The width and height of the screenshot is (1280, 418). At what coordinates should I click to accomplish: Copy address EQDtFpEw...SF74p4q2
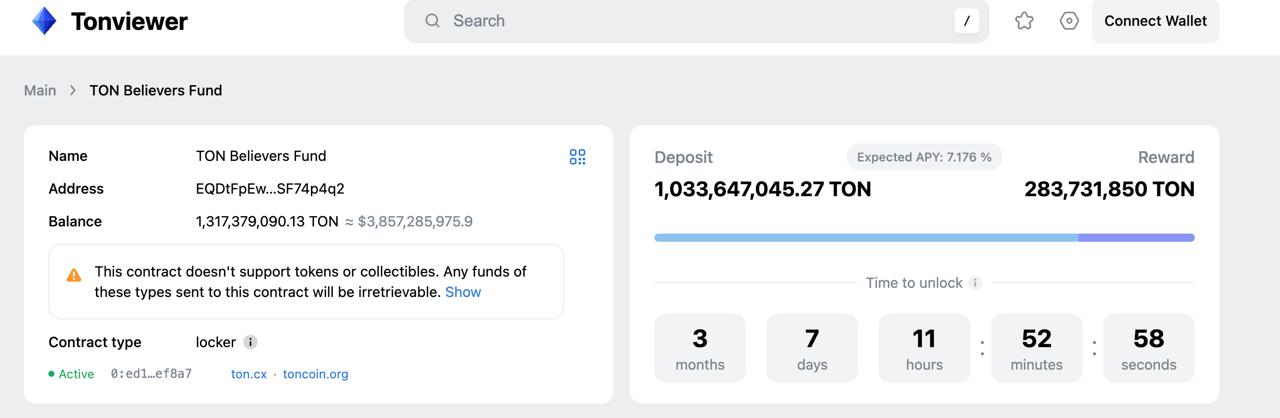pos(270,189)
